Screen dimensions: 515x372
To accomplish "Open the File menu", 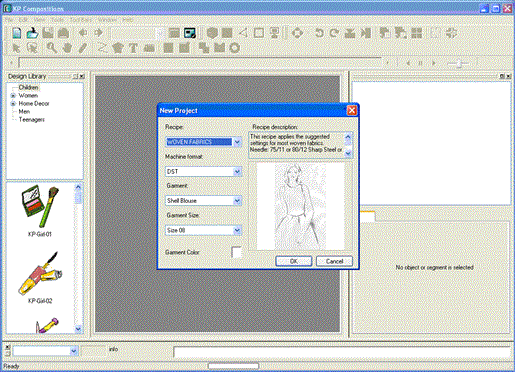I will pos(9,20).
